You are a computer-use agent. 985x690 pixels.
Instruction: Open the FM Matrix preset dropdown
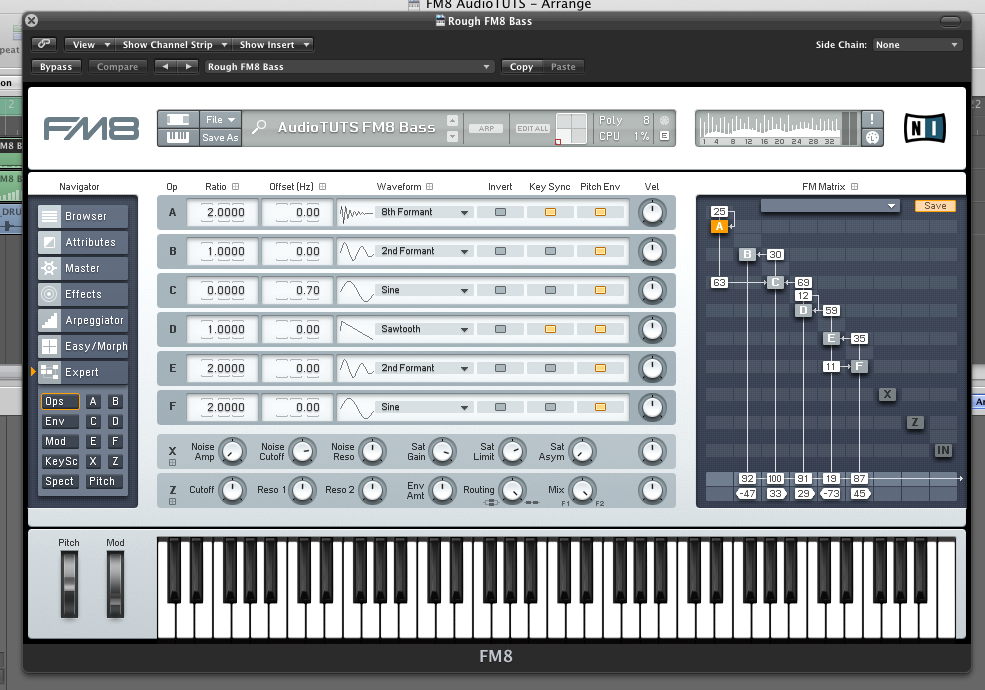pyautogui.click(x=829, y=205)
